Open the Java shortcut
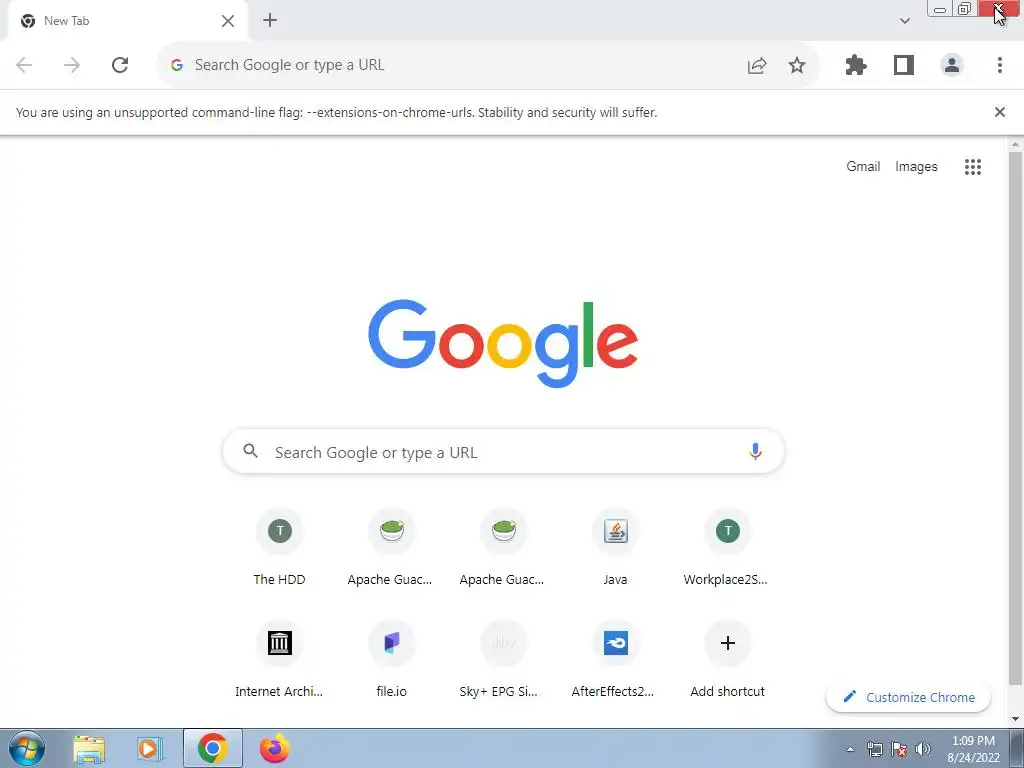This screenshot has height=768, width=1024. [x=615, y=547]
